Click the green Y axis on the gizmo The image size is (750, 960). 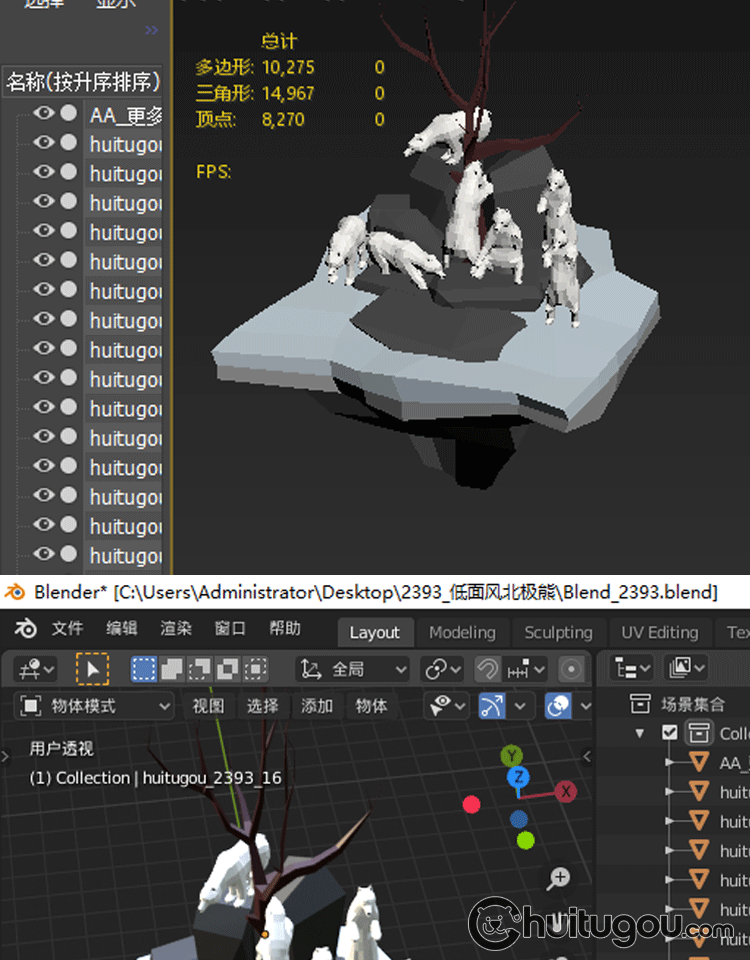tap(512, 756)
